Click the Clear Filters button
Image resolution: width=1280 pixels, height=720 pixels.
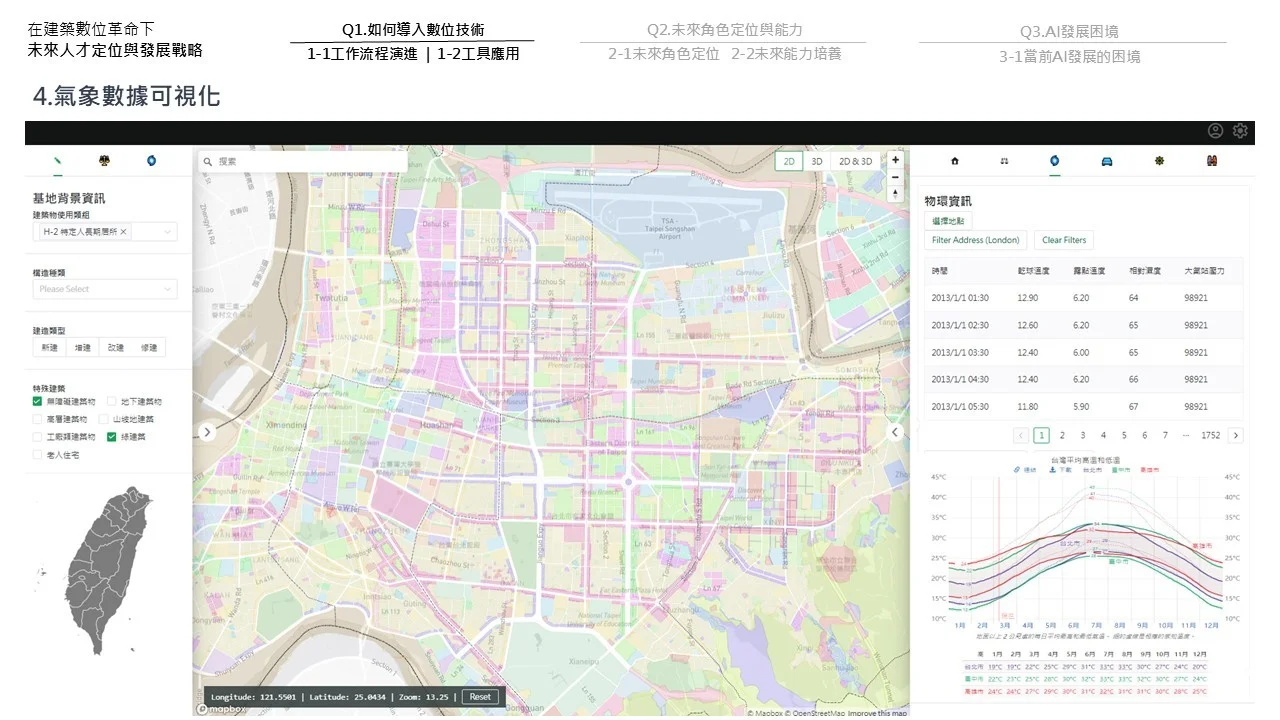click(x=1063, y=240)
